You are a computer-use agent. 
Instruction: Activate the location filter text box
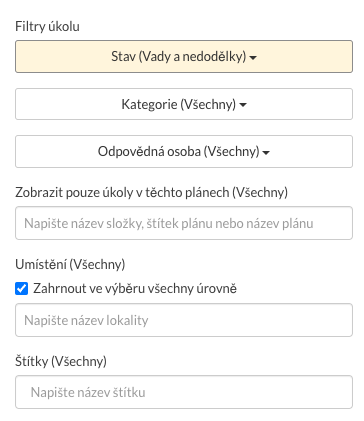click(184, 320)
